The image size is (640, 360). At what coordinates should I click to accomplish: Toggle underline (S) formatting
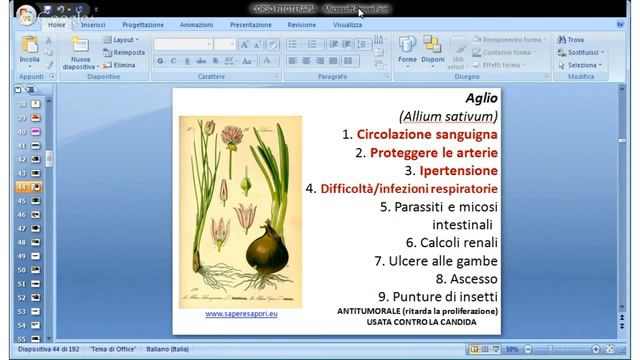(187, 61)
